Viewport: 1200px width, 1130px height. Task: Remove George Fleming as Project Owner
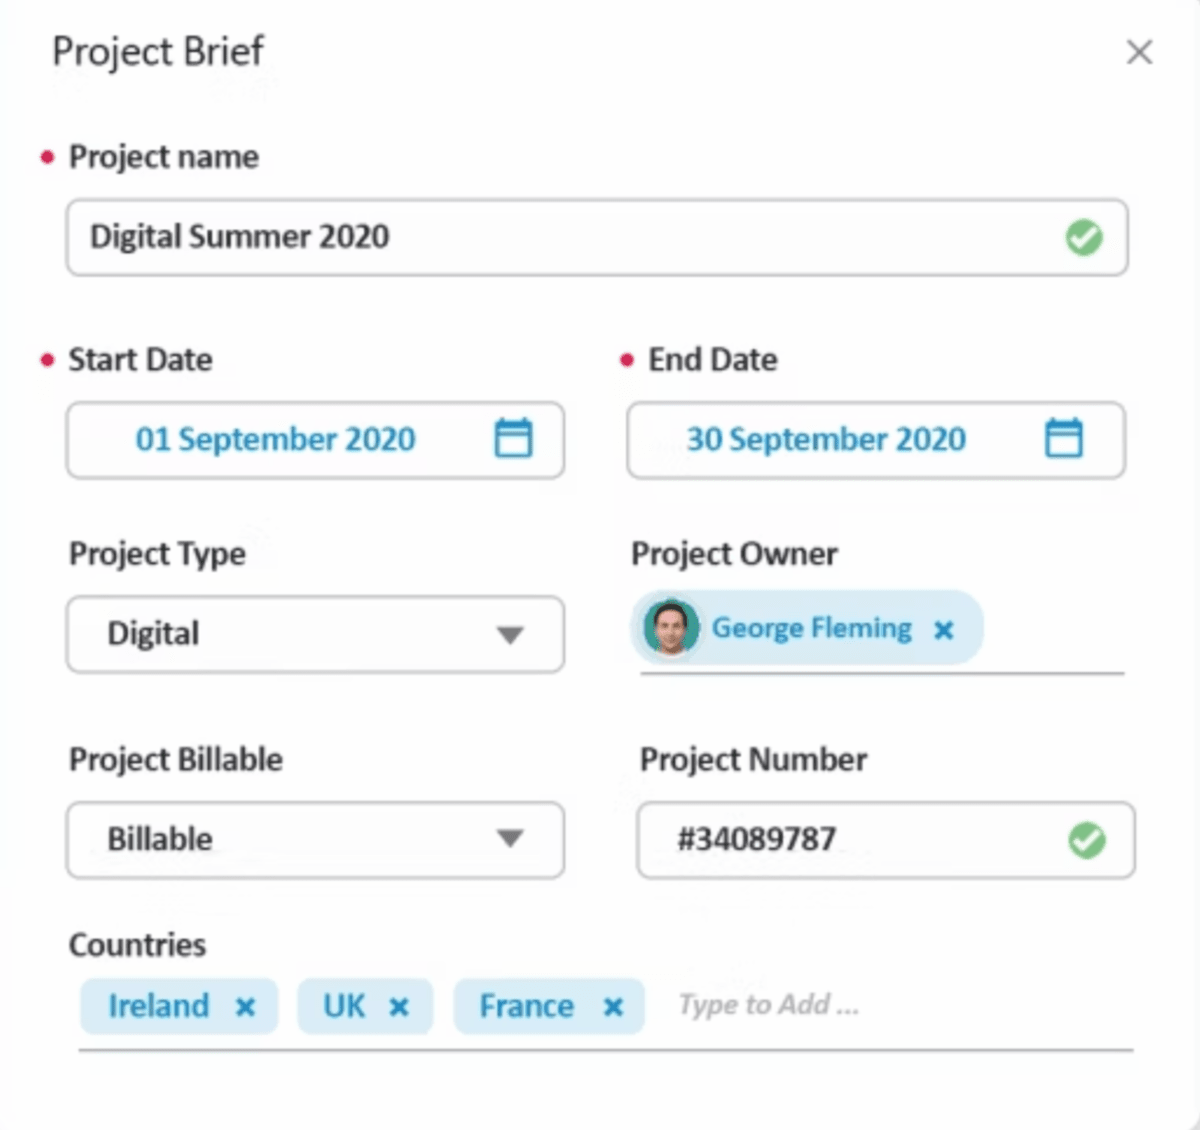pos(943,629)
